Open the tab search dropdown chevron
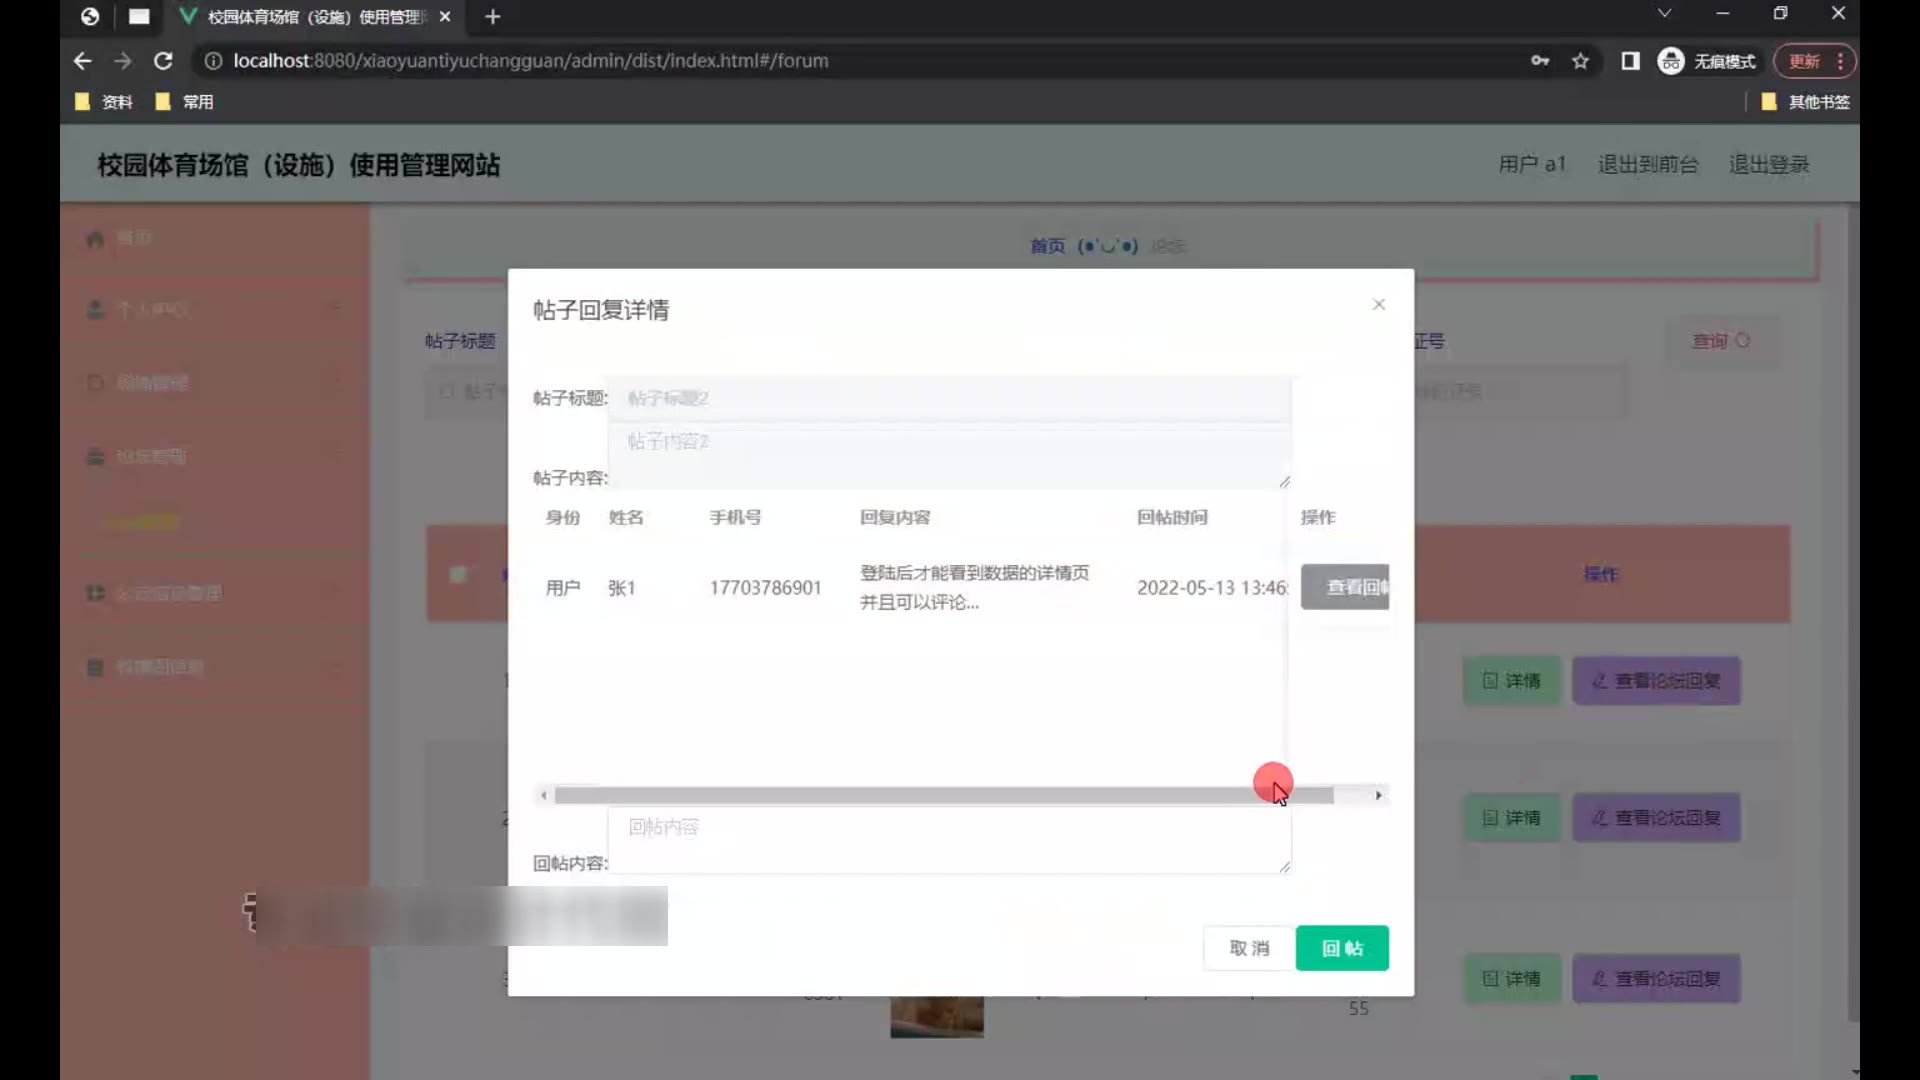Screen dimensions: 1920x1080 1664,14
